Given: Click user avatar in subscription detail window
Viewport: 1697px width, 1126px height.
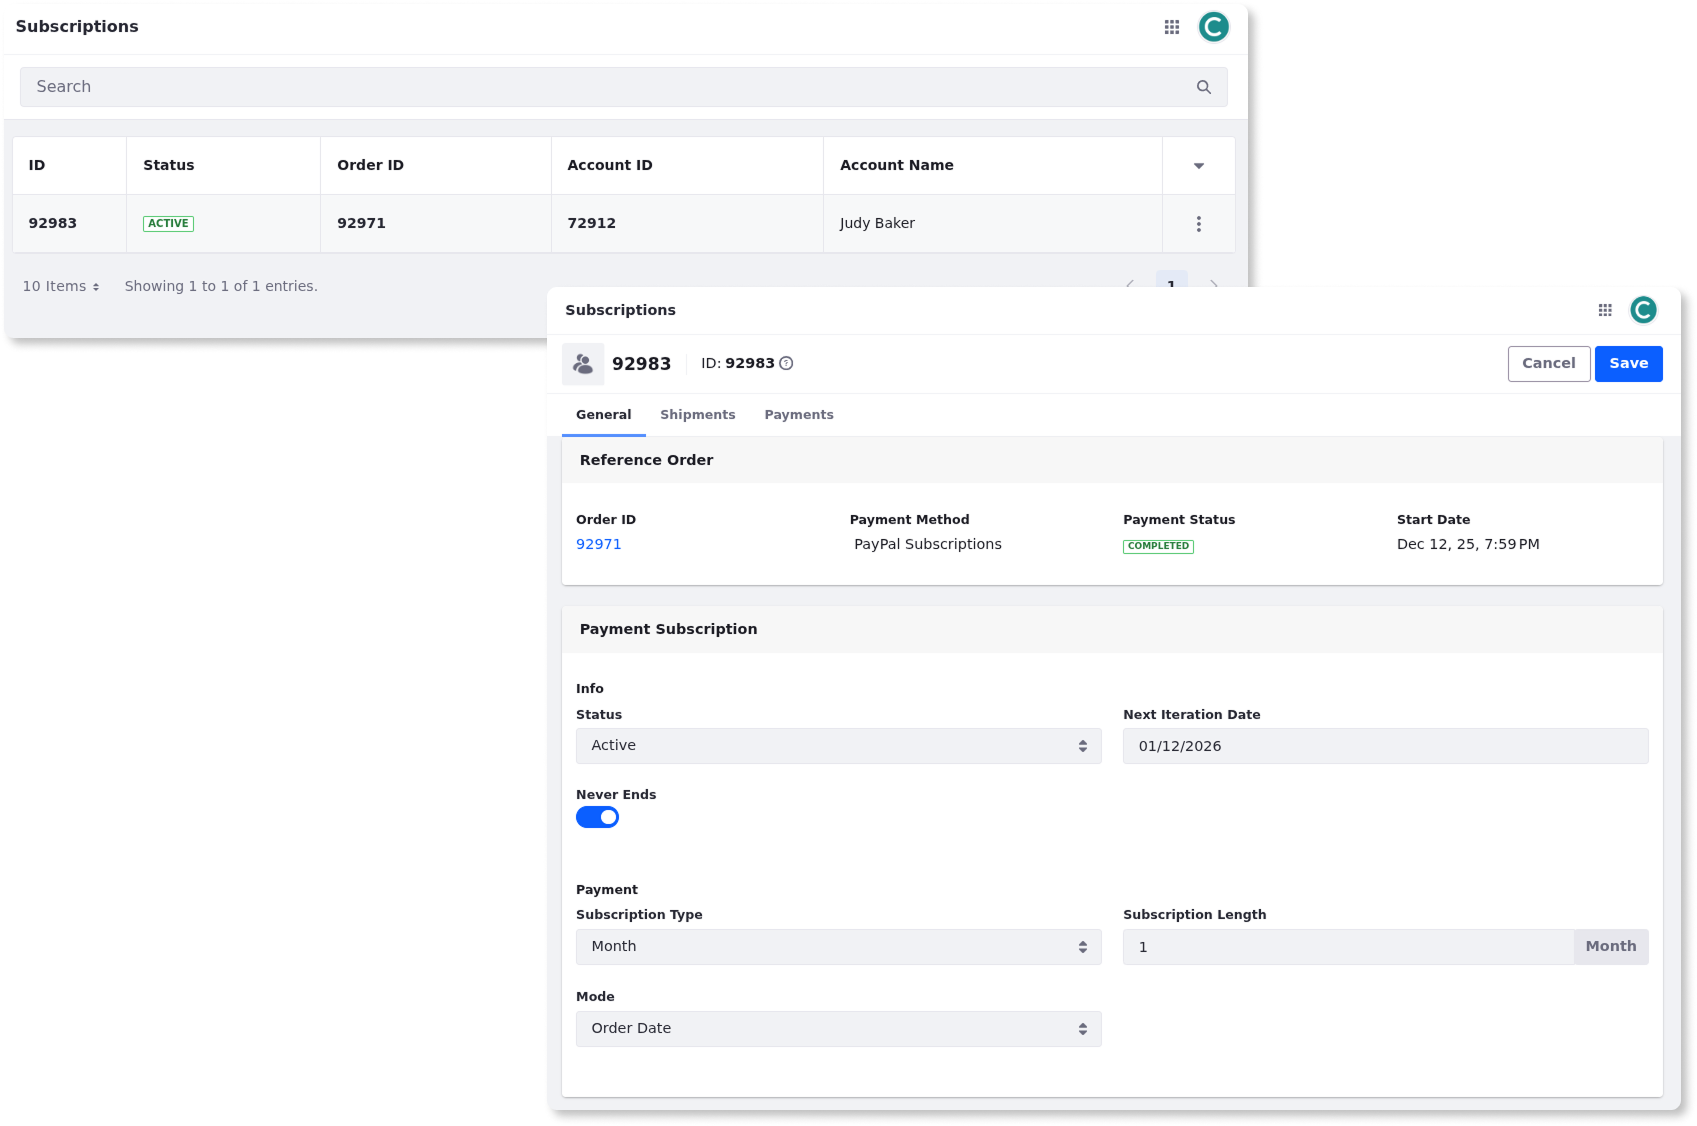Looking at the screenshot, I should tap(1643, 310).
